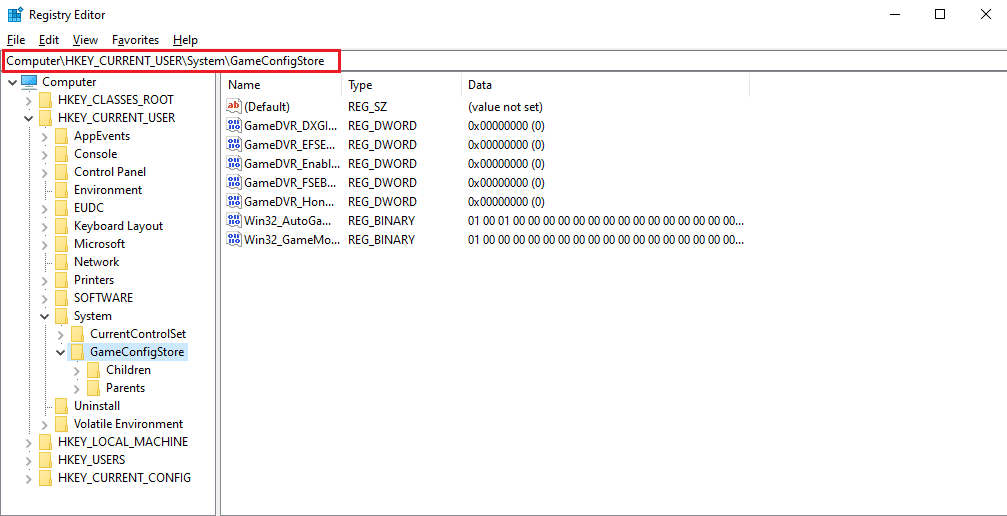The height and width of the screenshot is (516, 1007).
Task: Click the Uninstall folder icon
Action: point(61,406)
